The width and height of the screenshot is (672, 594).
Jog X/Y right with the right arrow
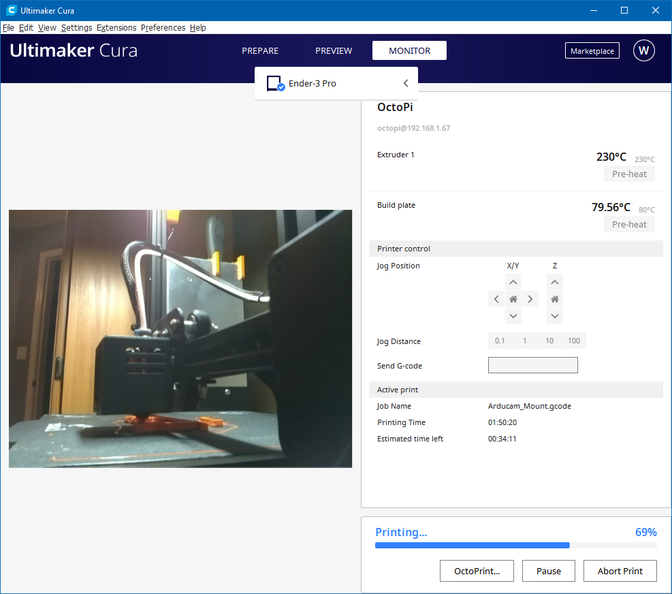tap(530, 299)
